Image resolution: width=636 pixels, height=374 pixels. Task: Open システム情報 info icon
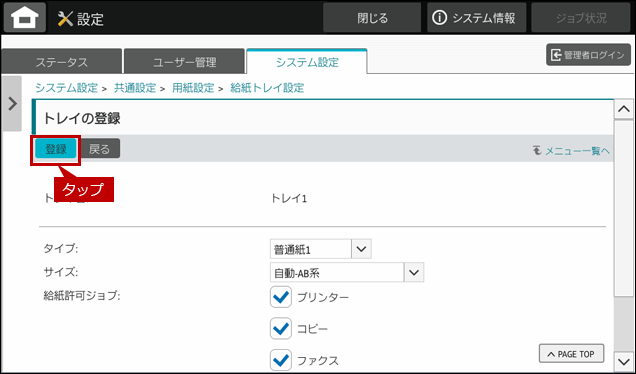(439, 18)
